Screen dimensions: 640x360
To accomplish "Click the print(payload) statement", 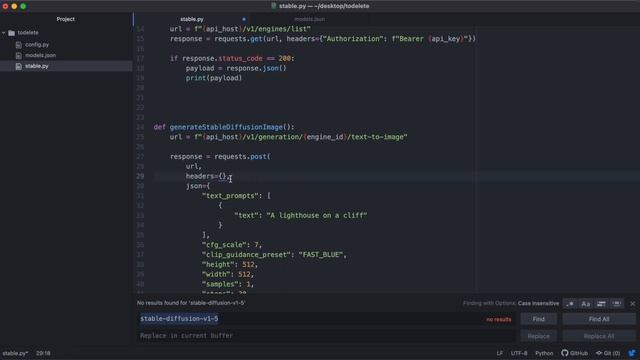I will [214, 78].
